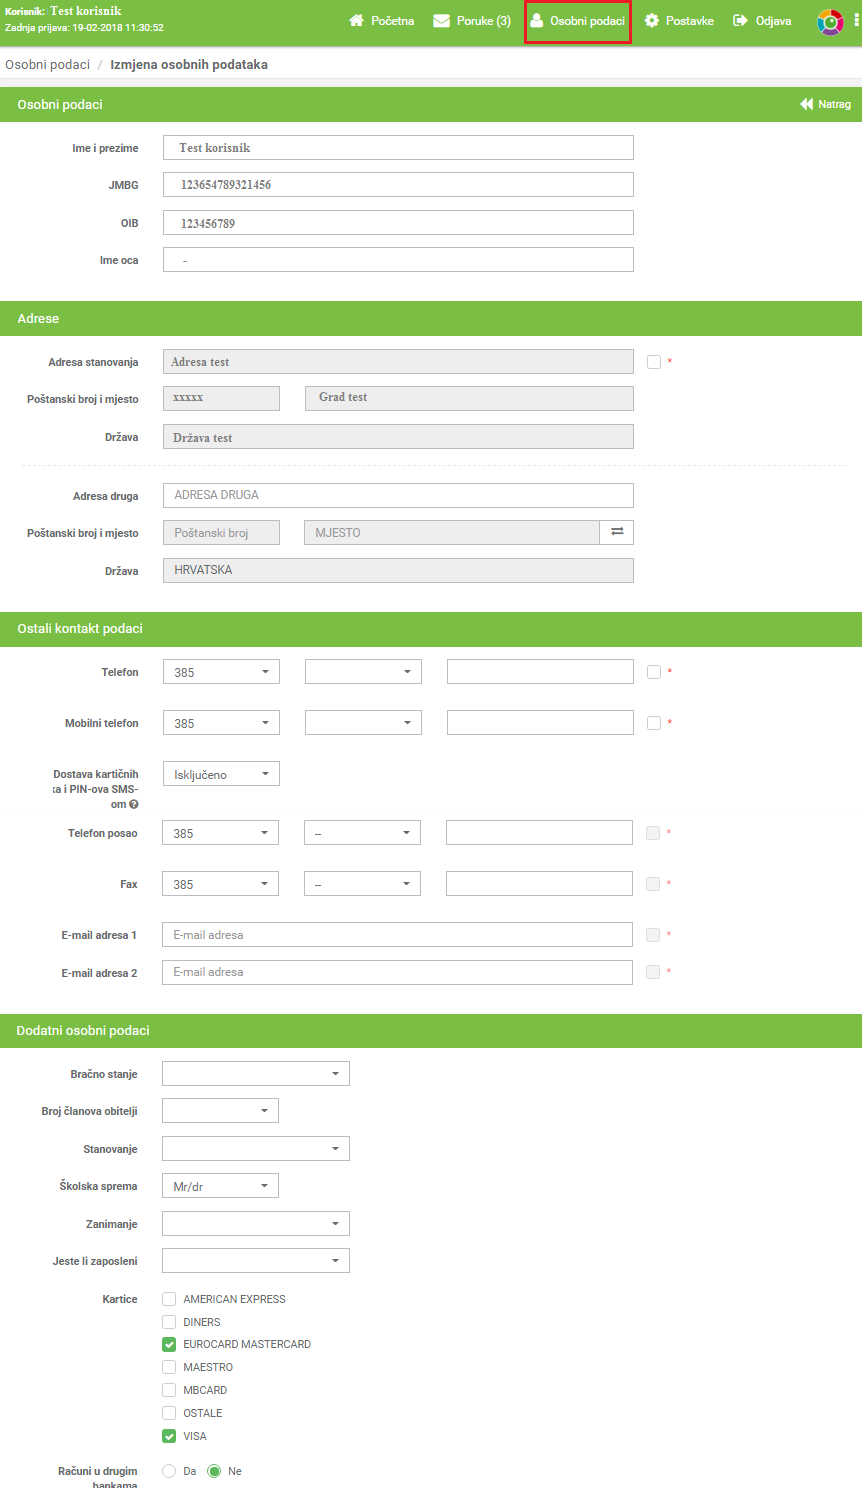Click the gear icon beside Postavke
This screenshot has height=1488, width=862.
pyautogui.click(x=652, y=20)
